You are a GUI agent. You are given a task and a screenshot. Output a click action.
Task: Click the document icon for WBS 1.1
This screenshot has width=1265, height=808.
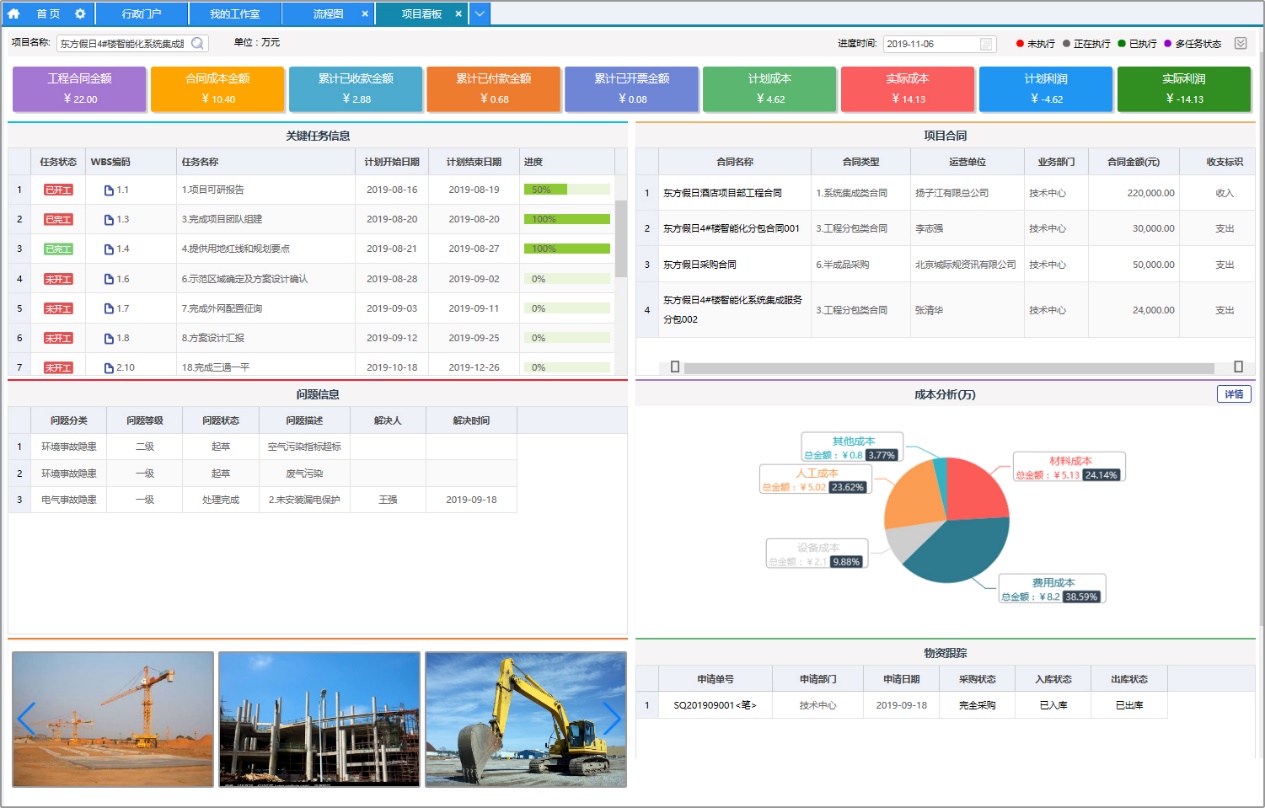click(109, 190)
